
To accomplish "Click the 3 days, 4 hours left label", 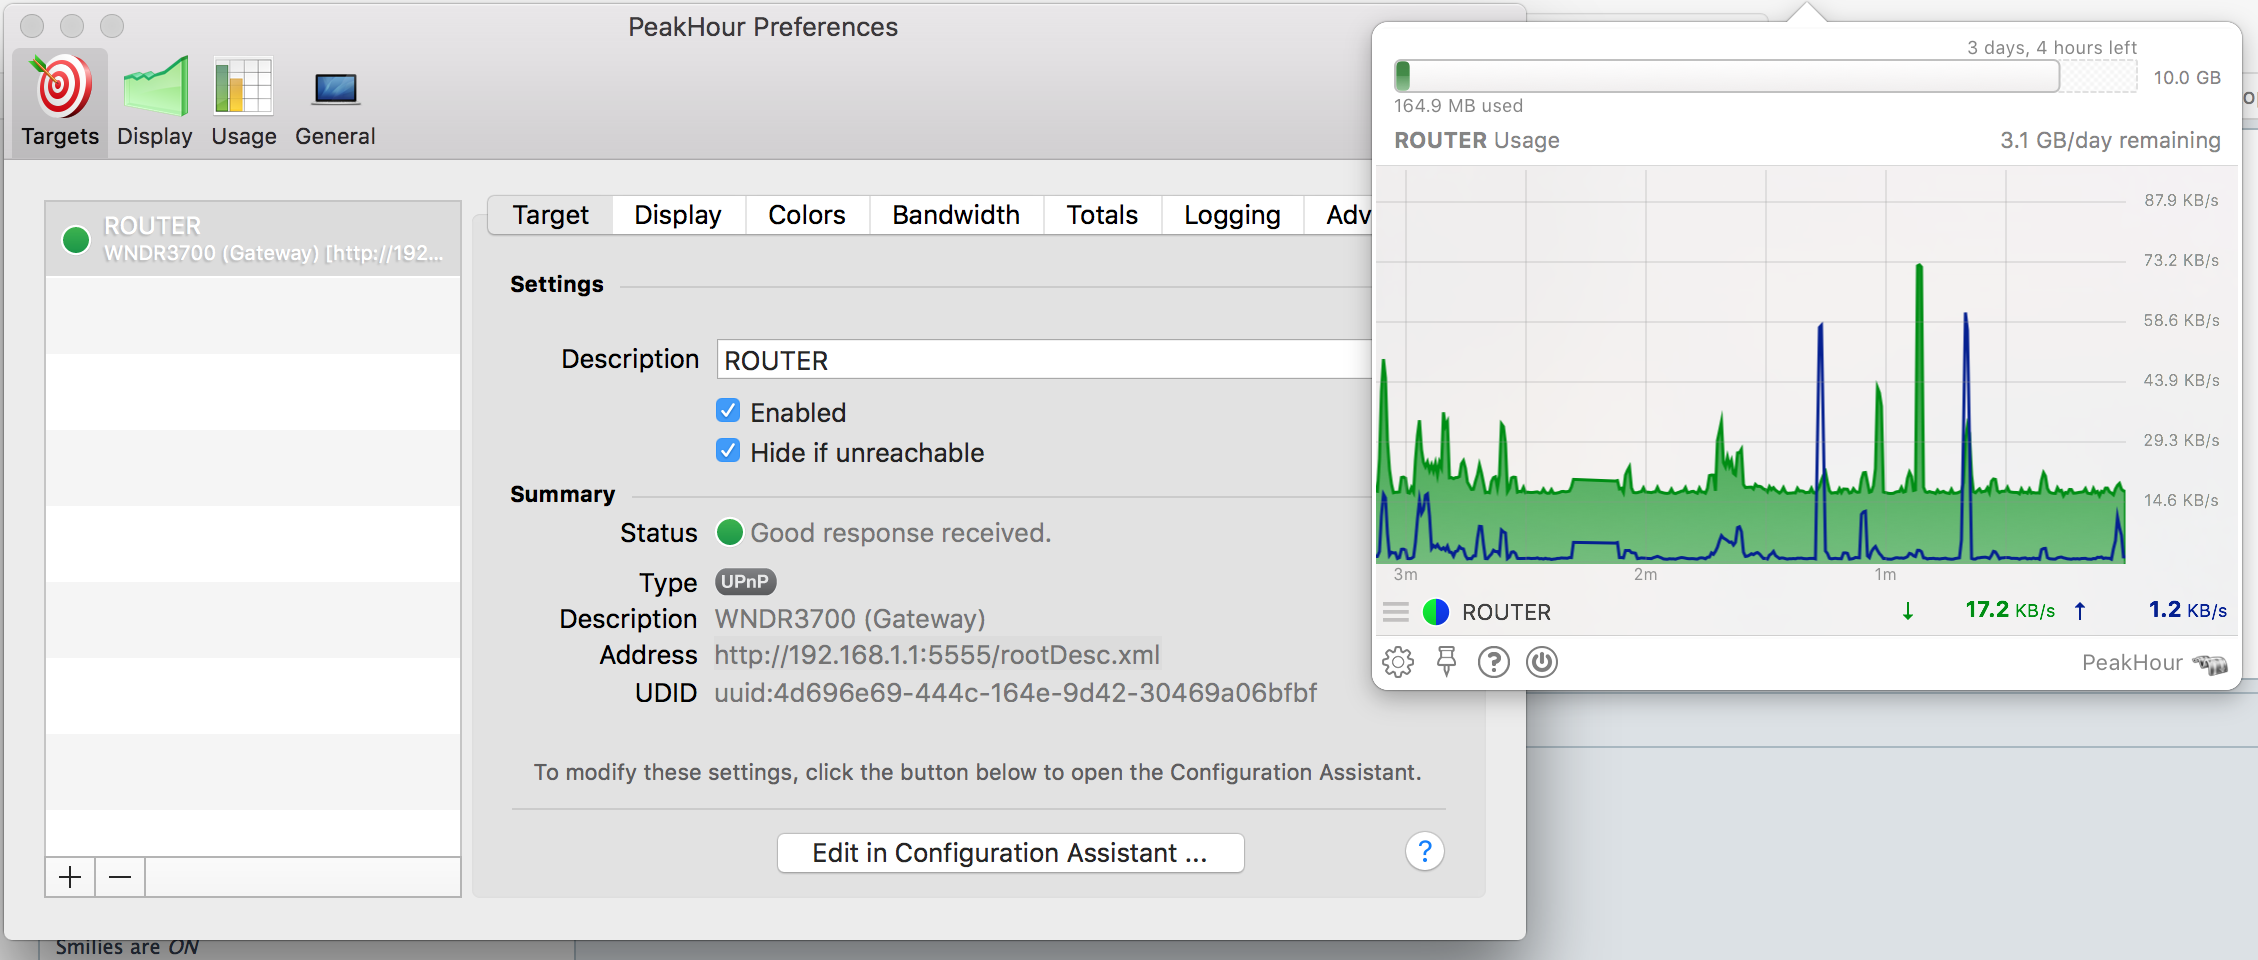I will click(x=2052, y=48).
